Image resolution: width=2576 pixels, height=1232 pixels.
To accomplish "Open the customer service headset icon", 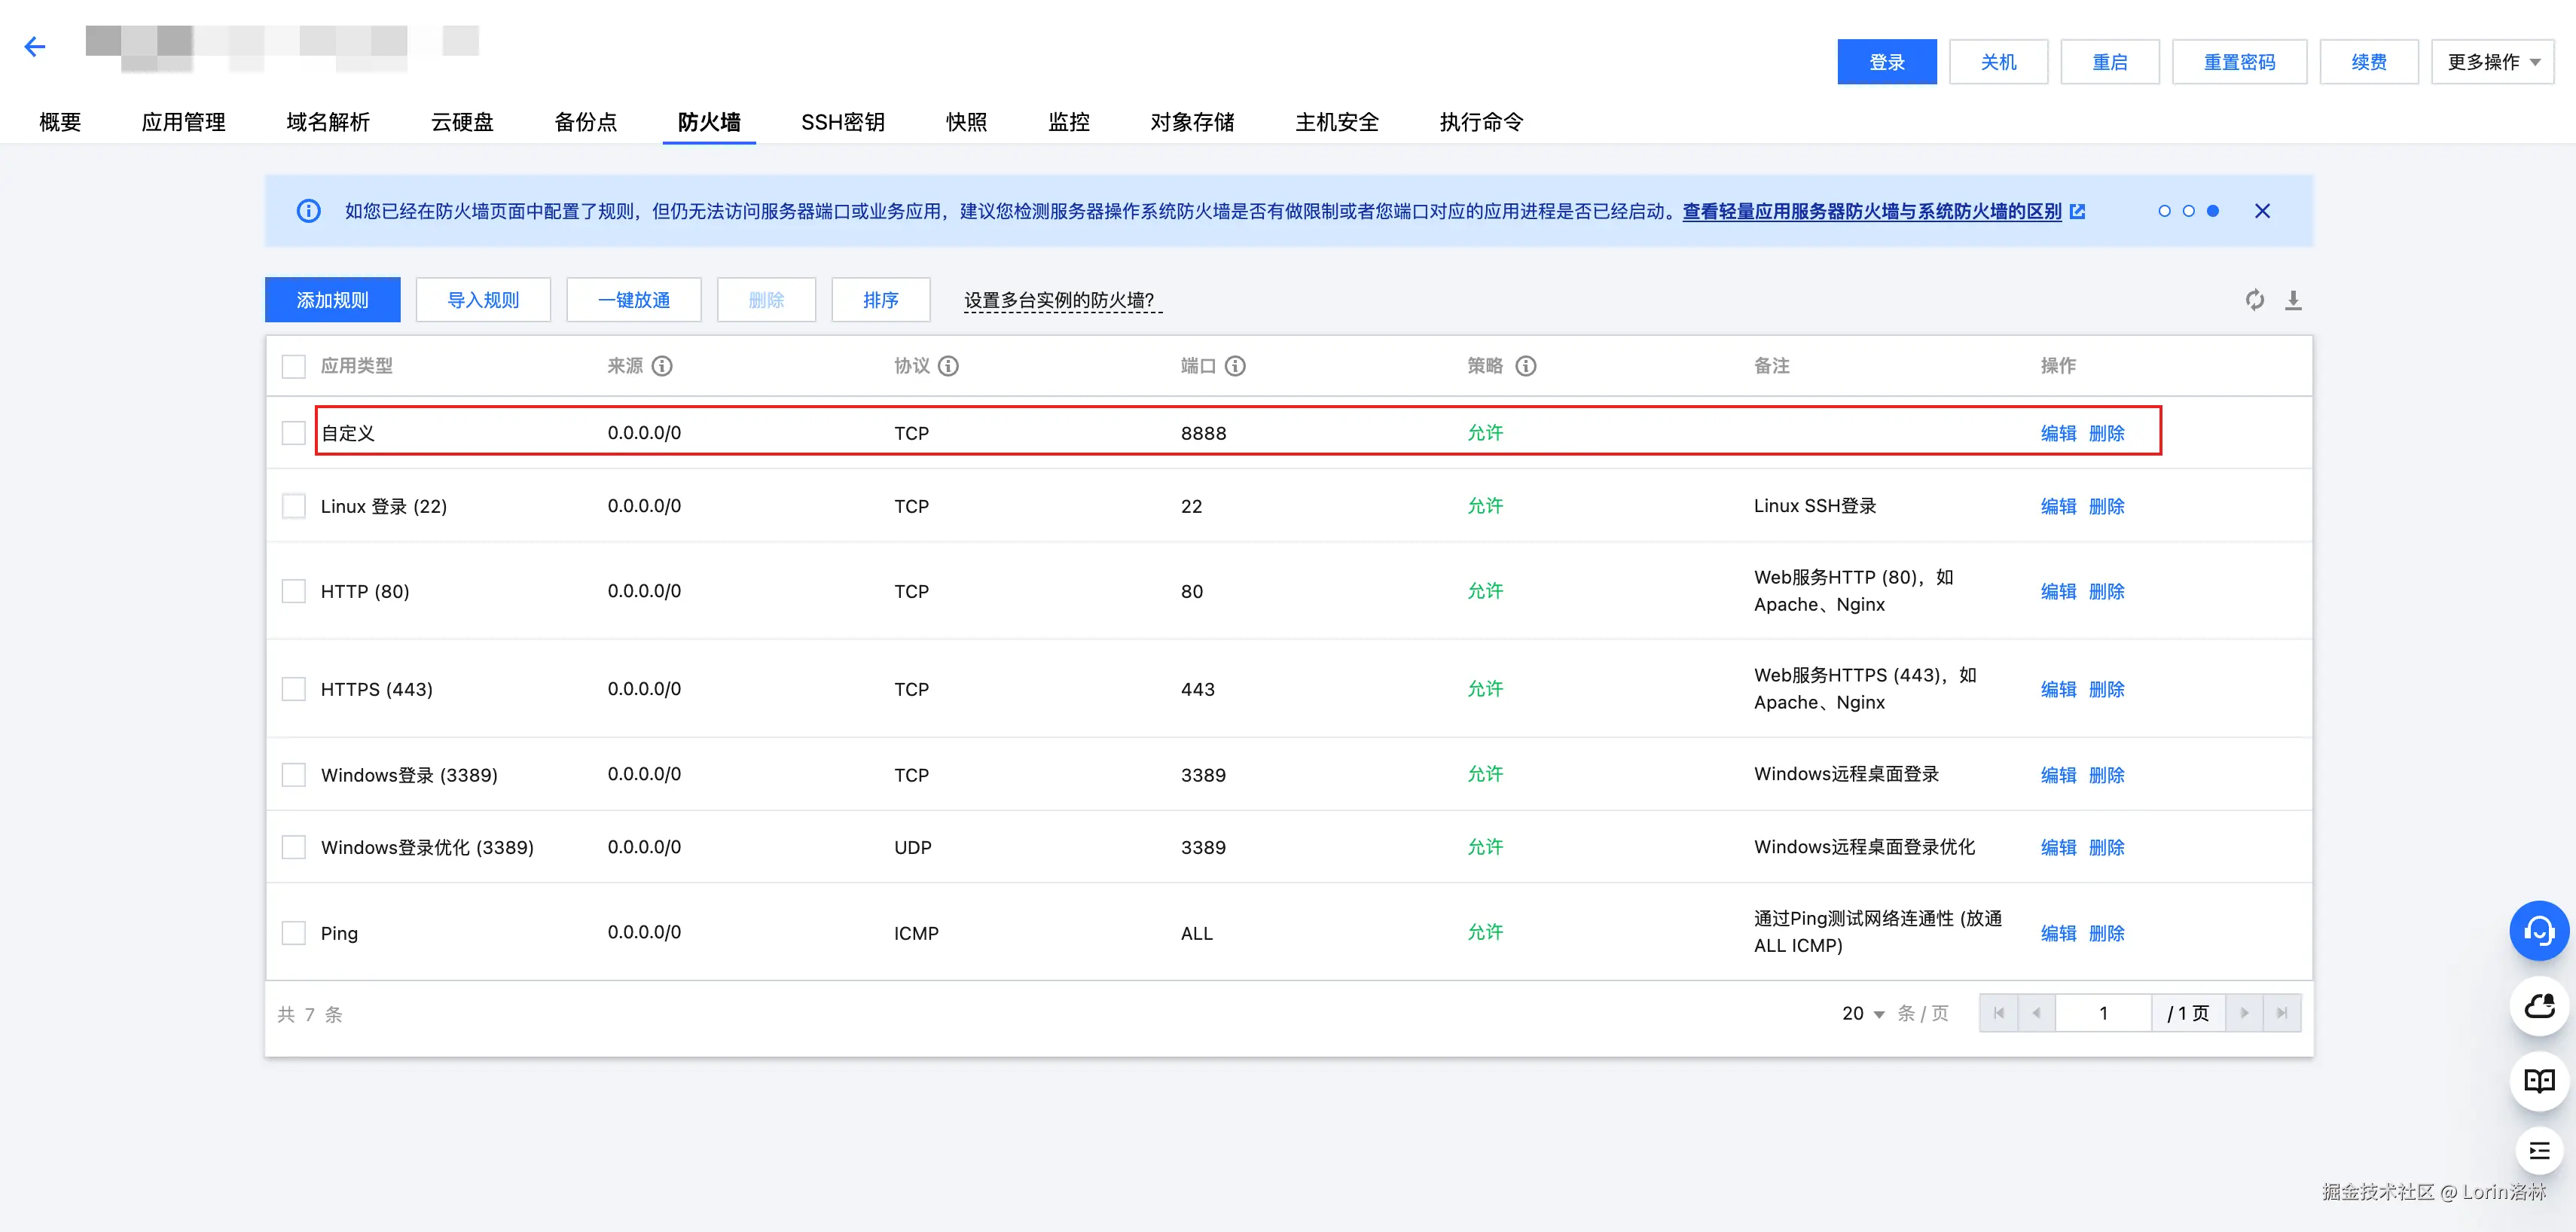I will 2538,931.
